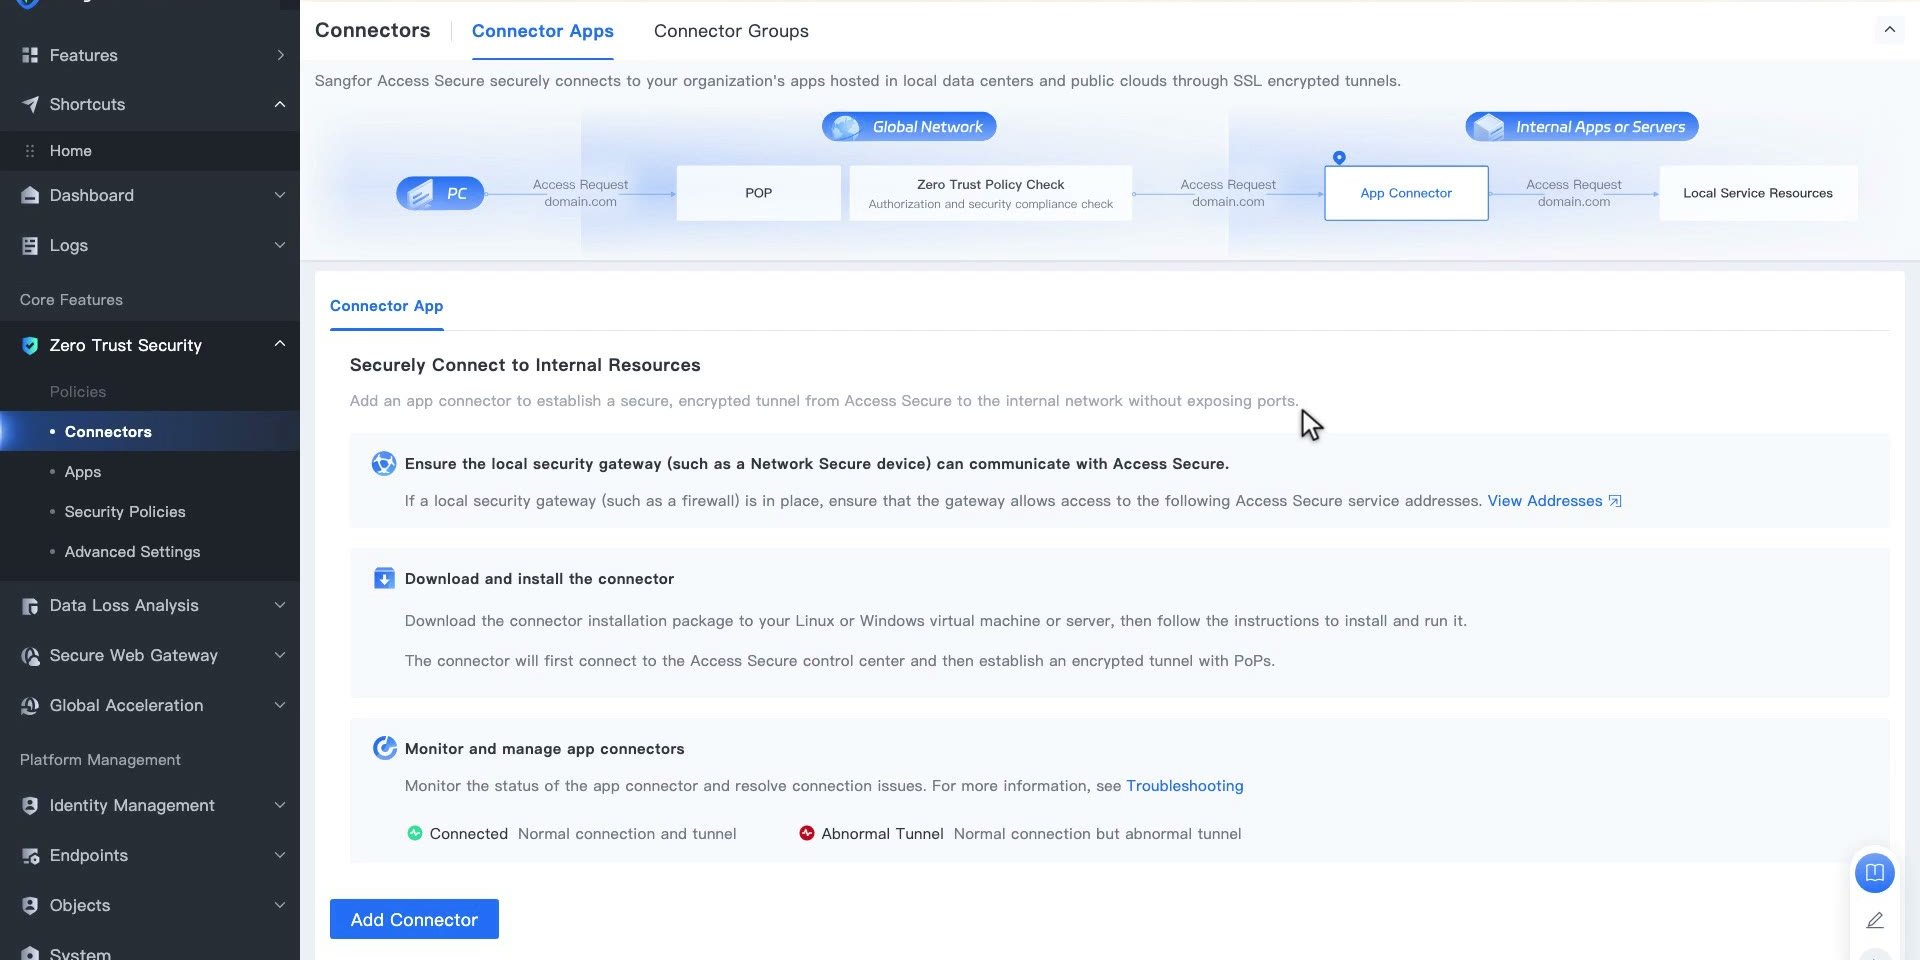Click the Home drag-handle icon
Screen dimensions: 1920x960
[x=30, y=151]
